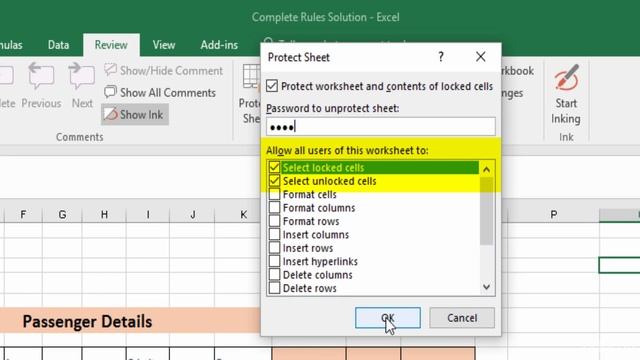Enable Format columns permission
Image resolution: width=640 pixels, height=360 pixels.
(274, 208)
